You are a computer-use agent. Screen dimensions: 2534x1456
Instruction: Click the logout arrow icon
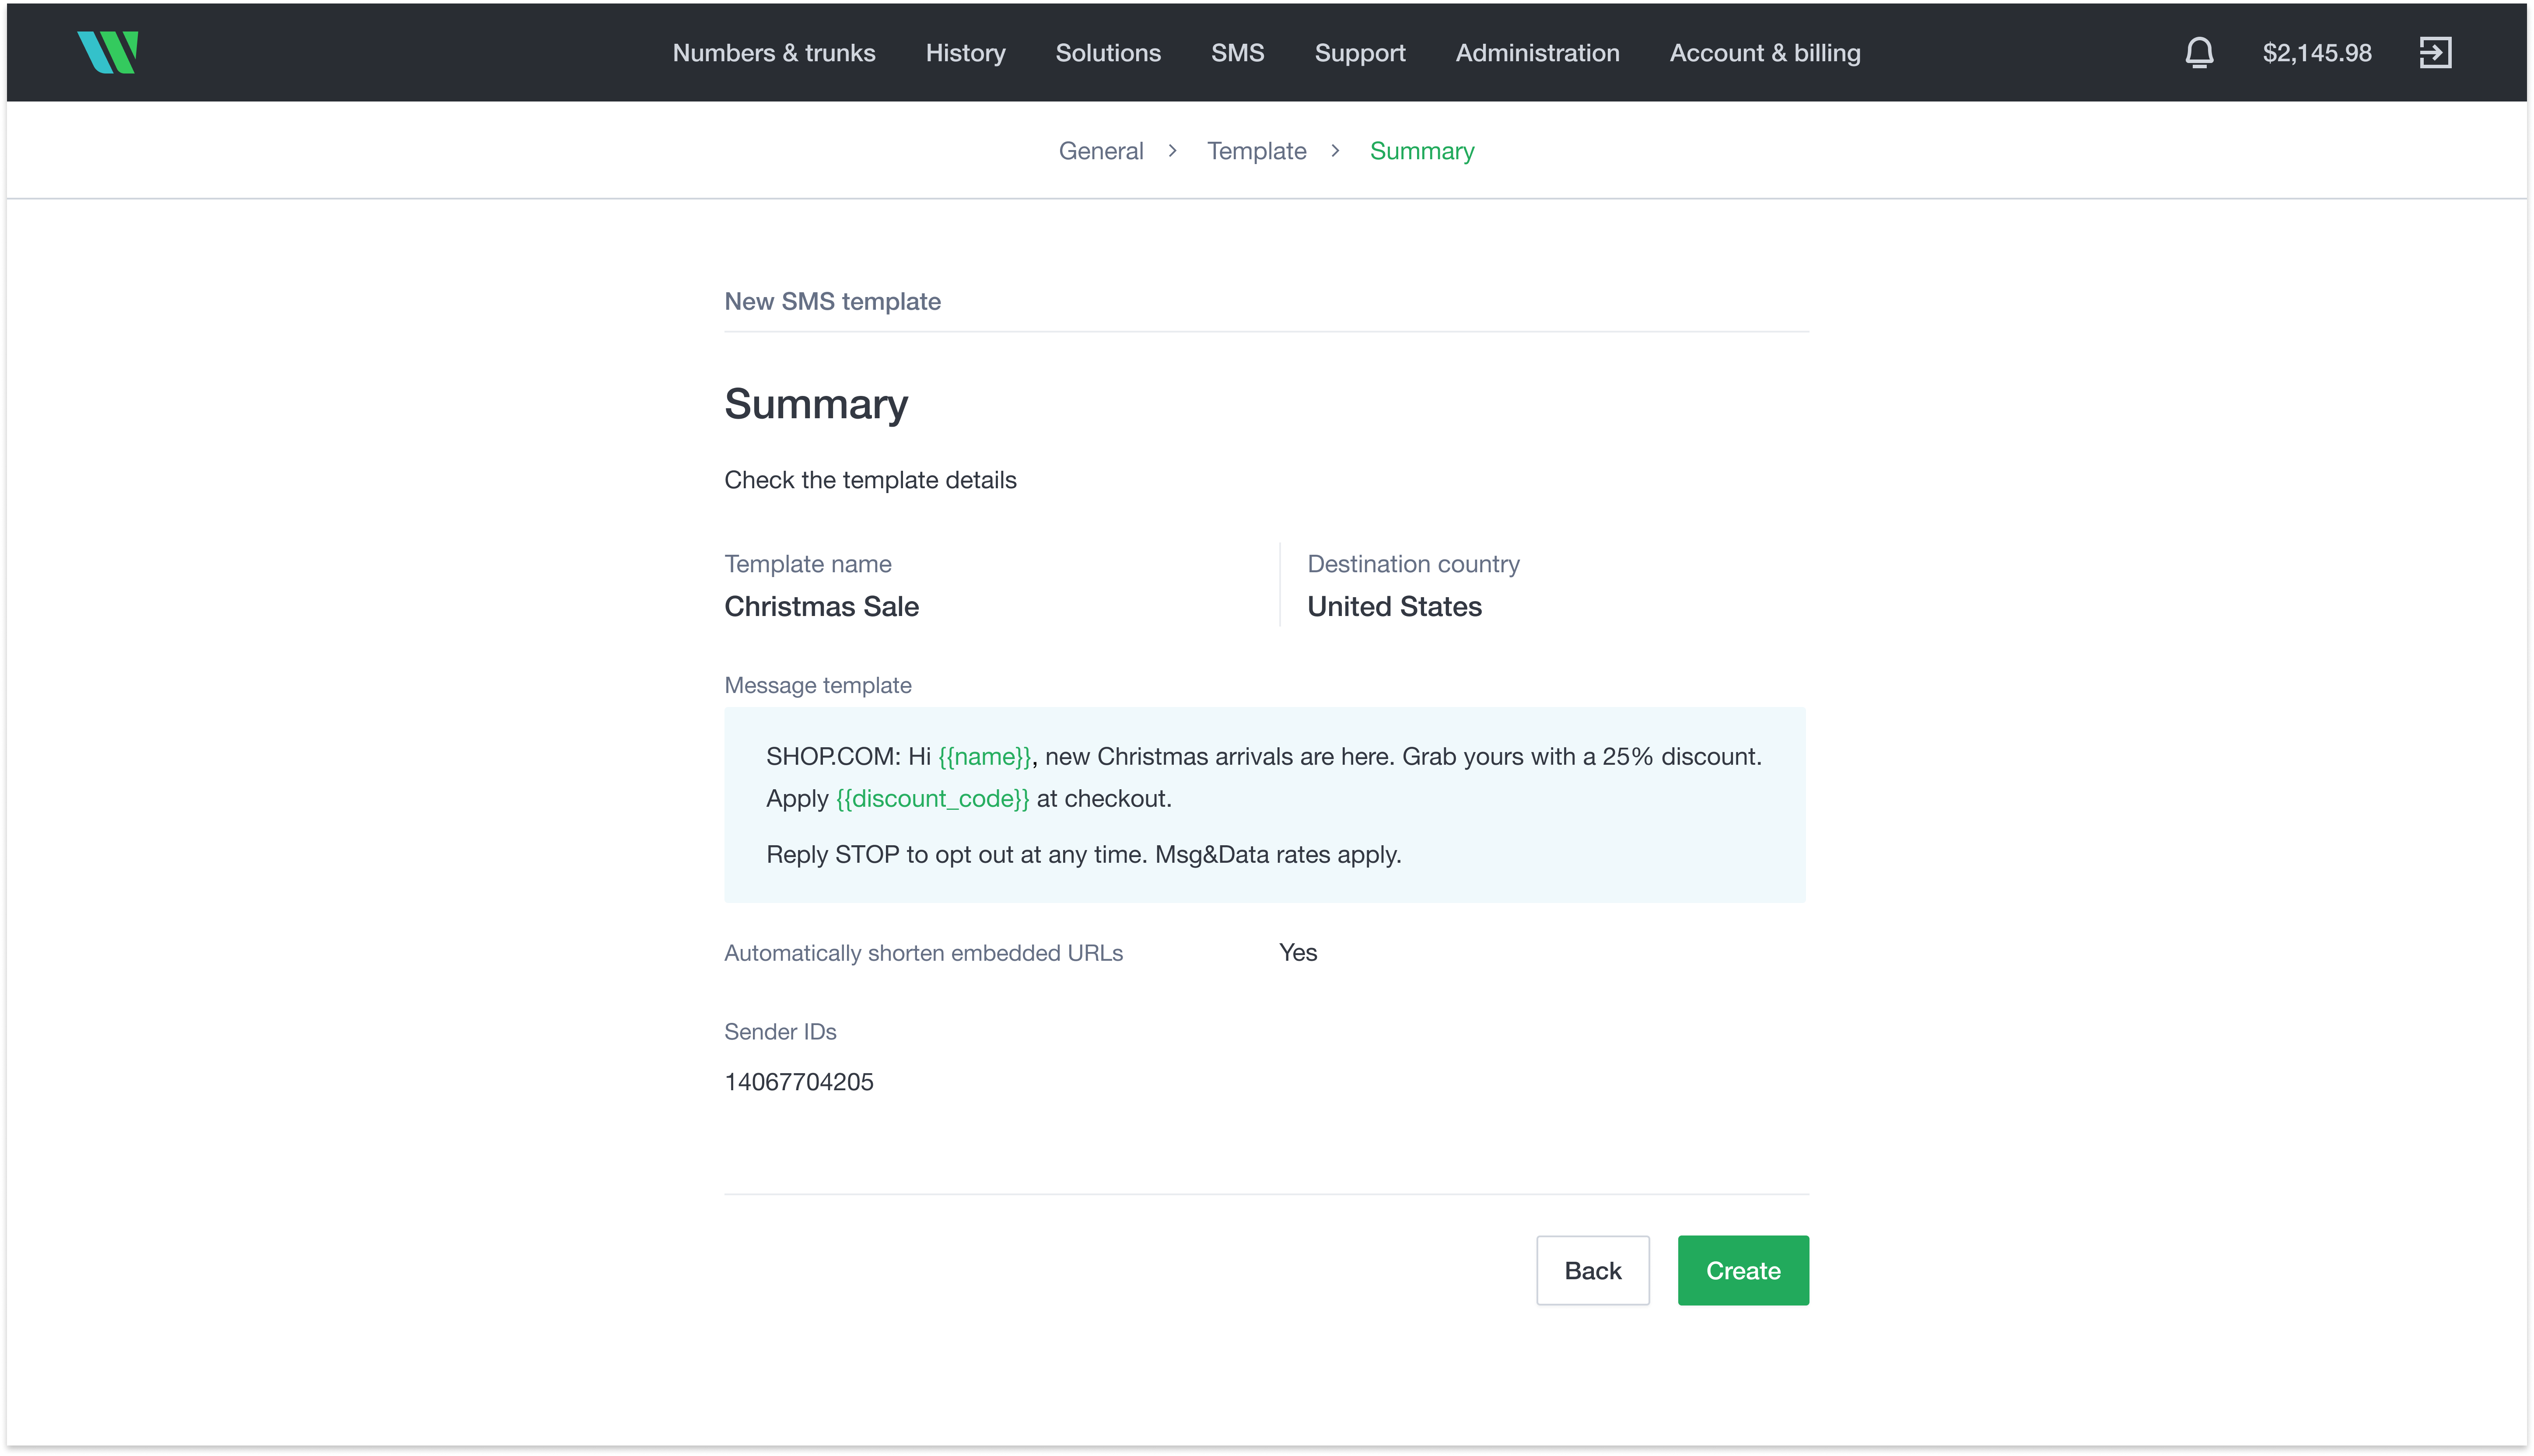pos(2435,52)
